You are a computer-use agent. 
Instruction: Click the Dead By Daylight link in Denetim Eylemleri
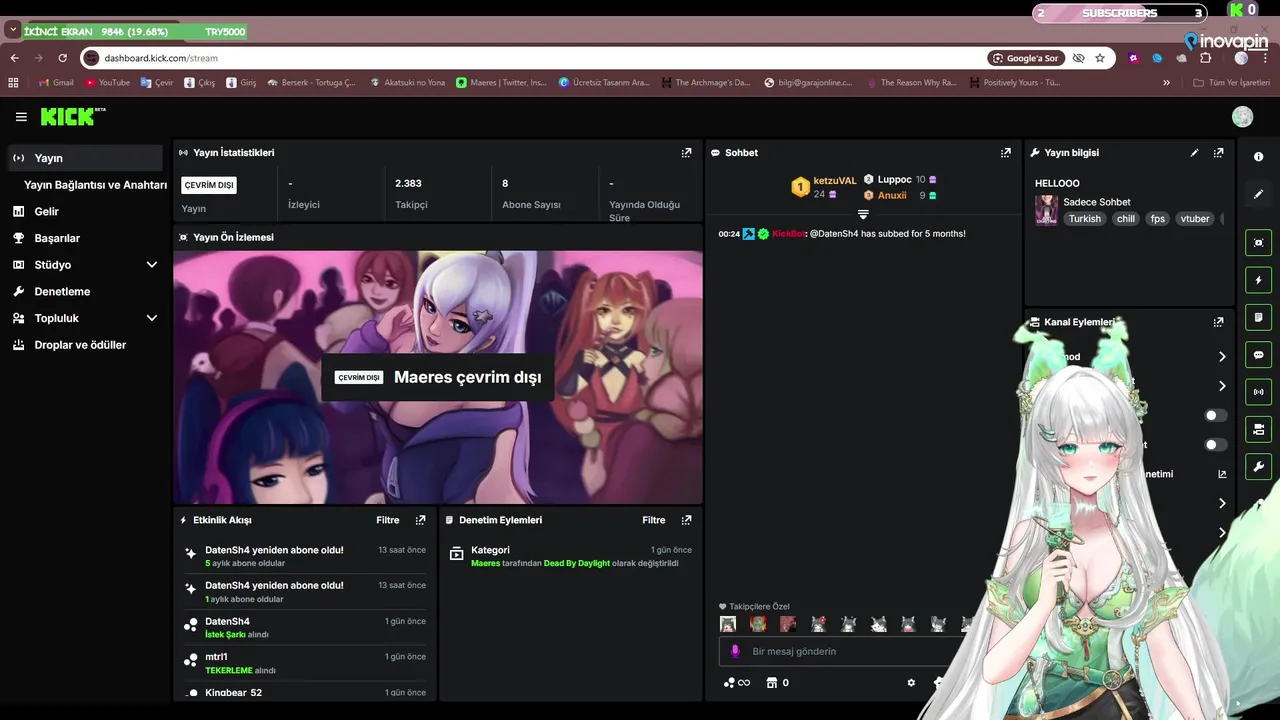pos(576,563)
